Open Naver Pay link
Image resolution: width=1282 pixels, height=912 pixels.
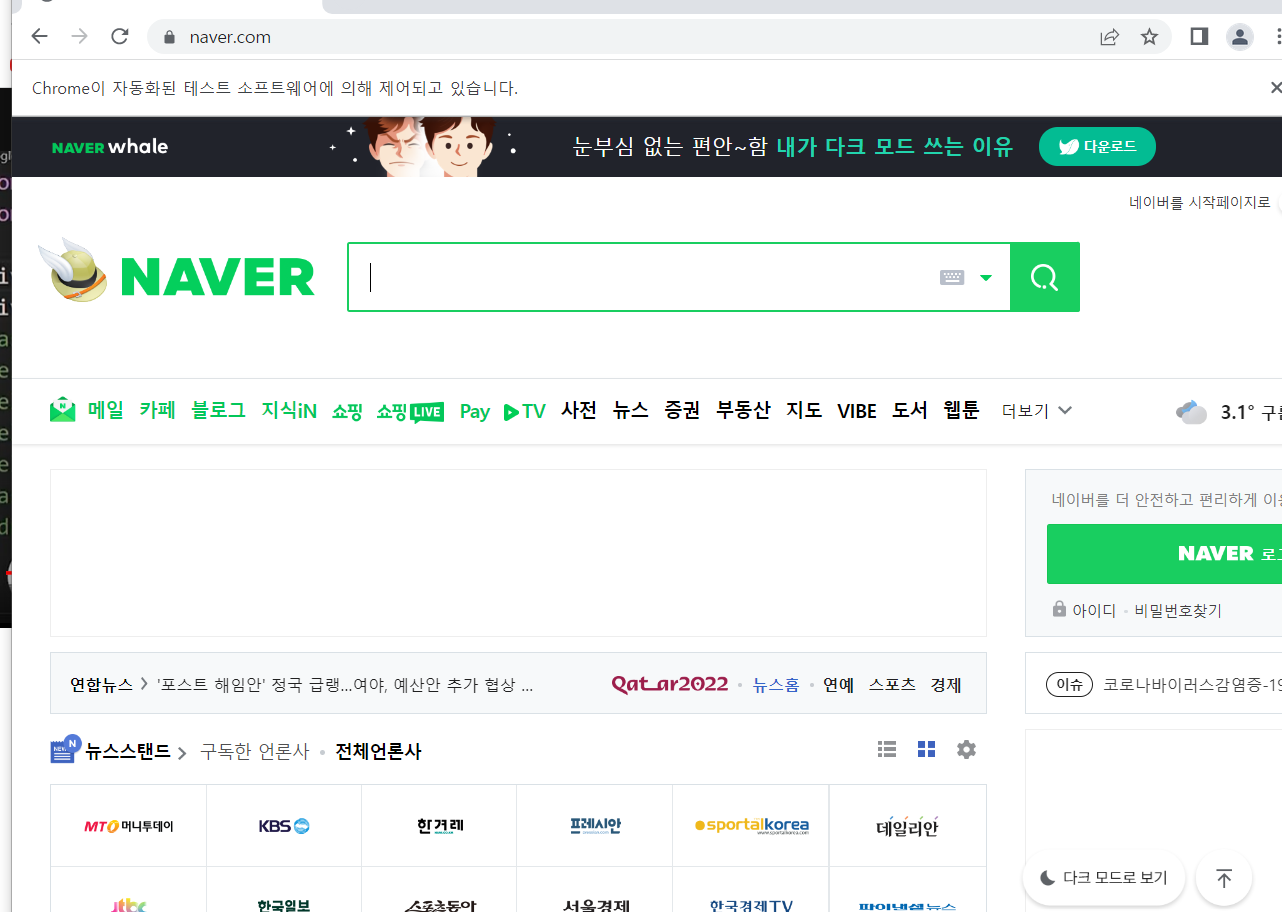[x=475, y=411]
